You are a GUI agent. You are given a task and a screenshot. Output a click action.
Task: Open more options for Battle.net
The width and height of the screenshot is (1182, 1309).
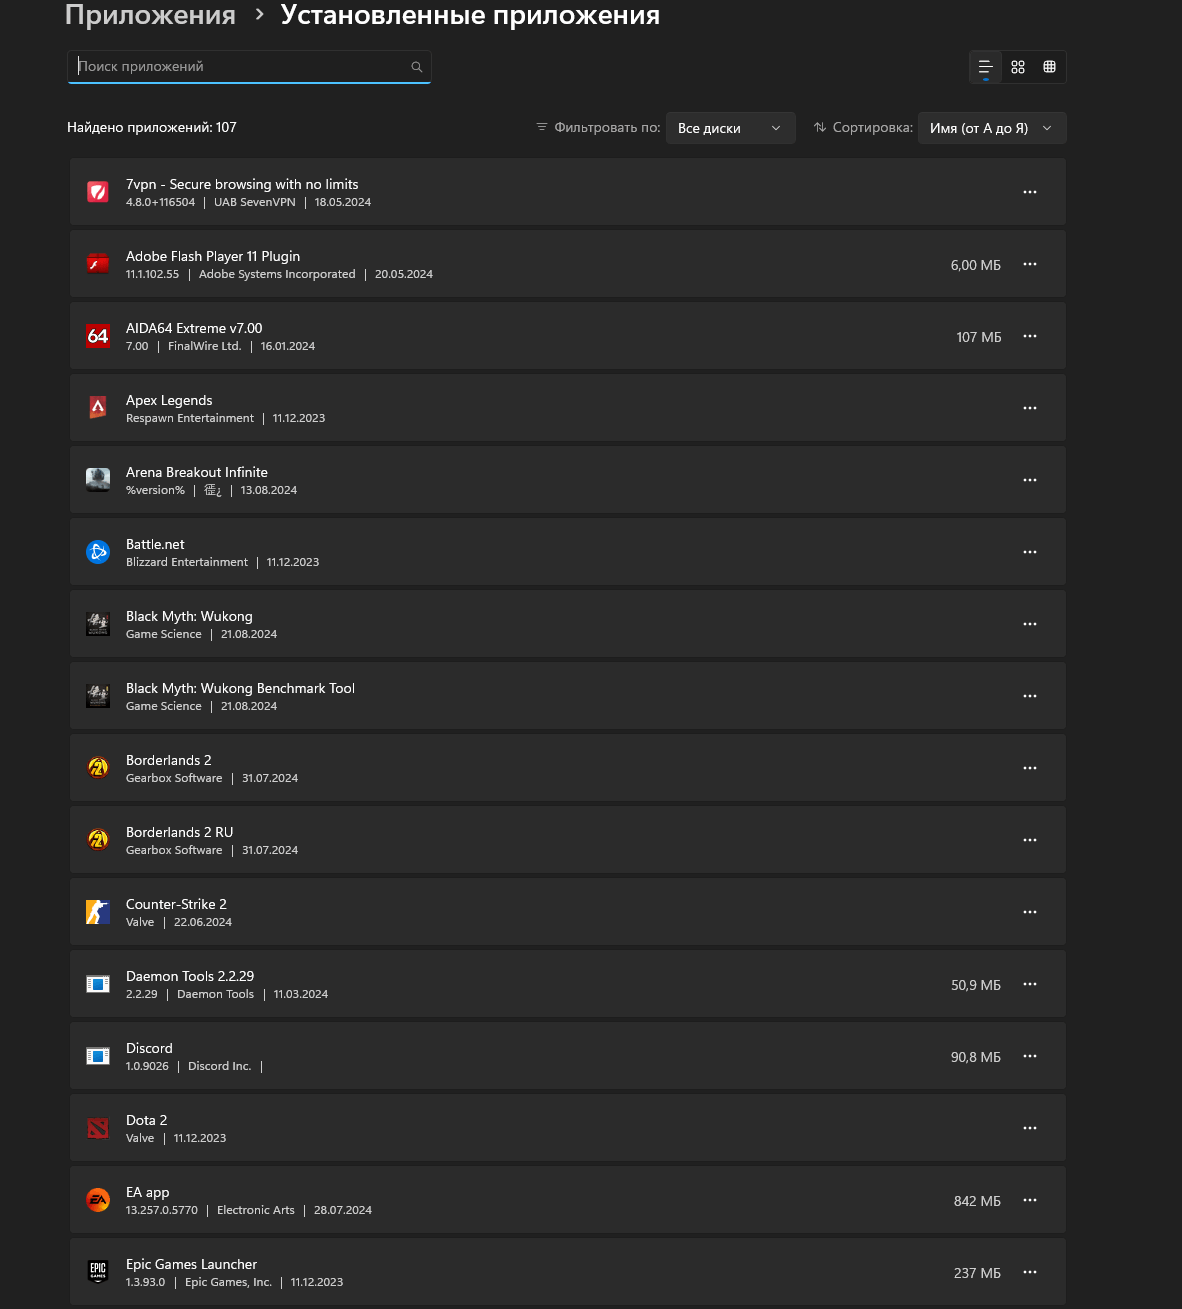pos(1030,552)
